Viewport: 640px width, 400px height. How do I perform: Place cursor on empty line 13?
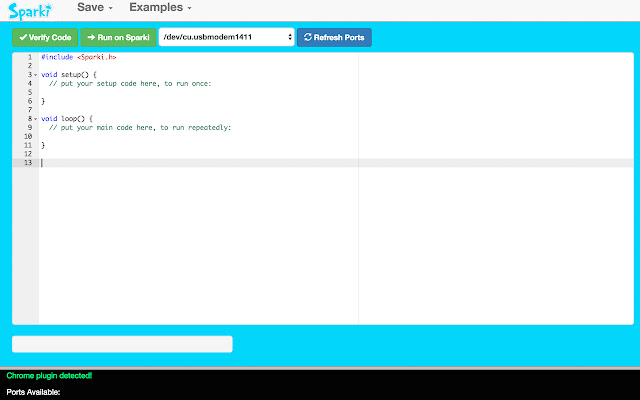336,163
